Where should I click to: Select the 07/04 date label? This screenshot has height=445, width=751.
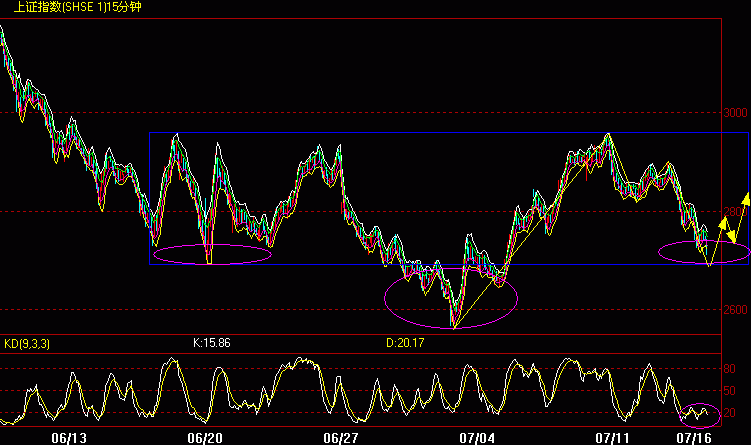coord(477,438)
